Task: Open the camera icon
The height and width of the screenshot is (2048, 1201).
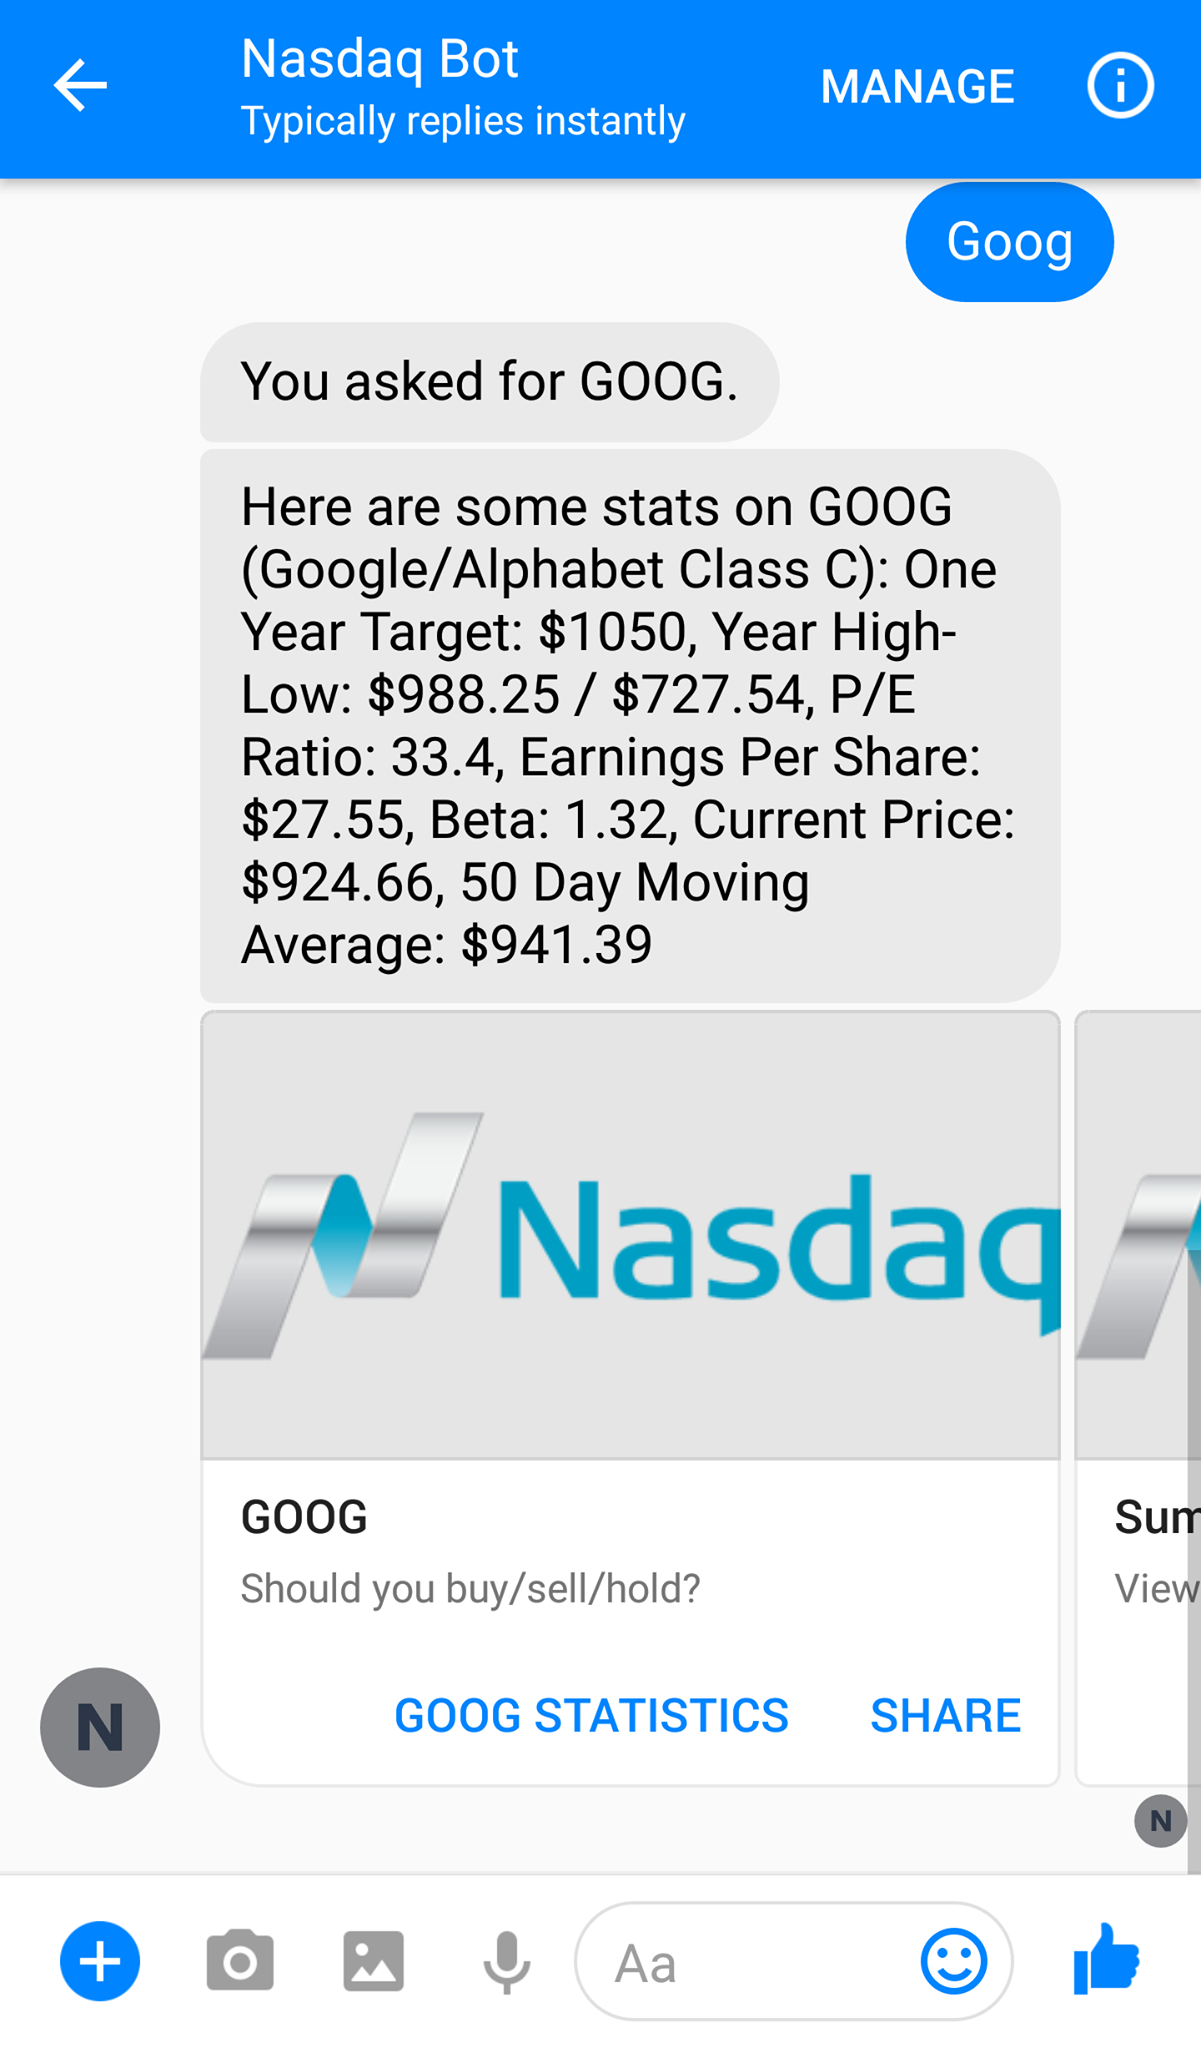Action: click(240, 1961)
